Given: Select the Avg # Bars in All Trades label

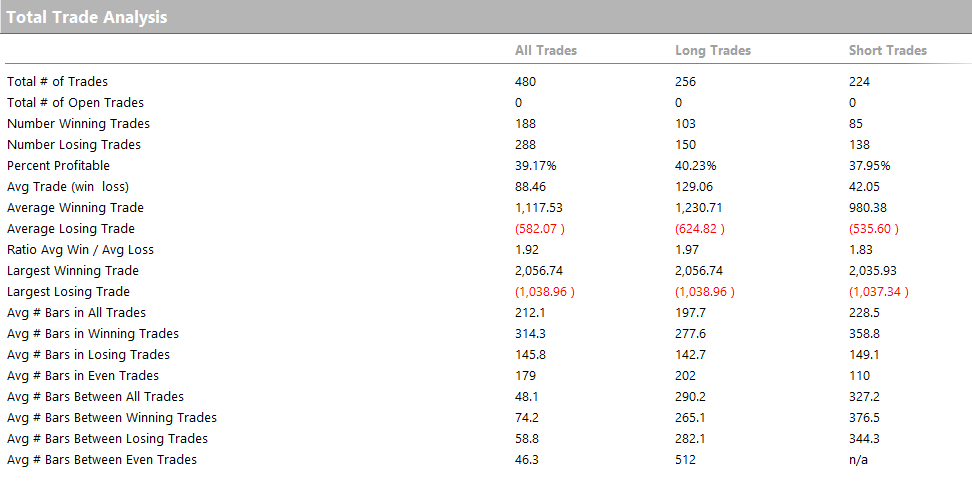Looking at the screenshot, I should tap(76, 313).
